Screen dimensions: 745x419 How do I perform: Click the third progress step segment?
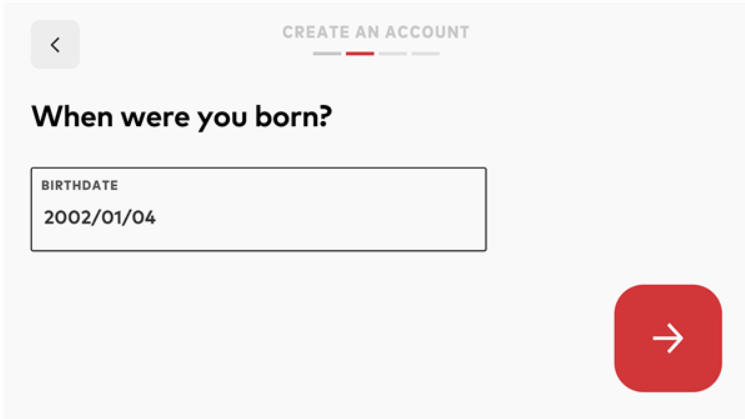(x=393, y=53)
